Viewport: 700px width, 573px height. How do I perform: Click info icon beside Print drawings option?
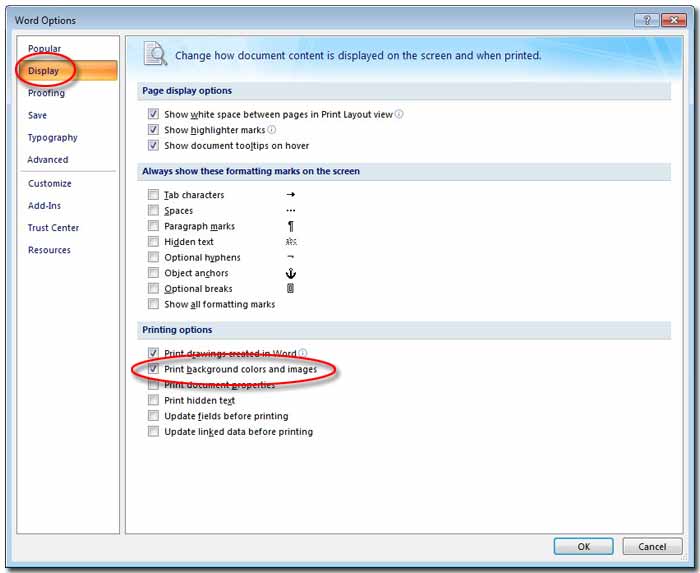click(x=303, y=353)
